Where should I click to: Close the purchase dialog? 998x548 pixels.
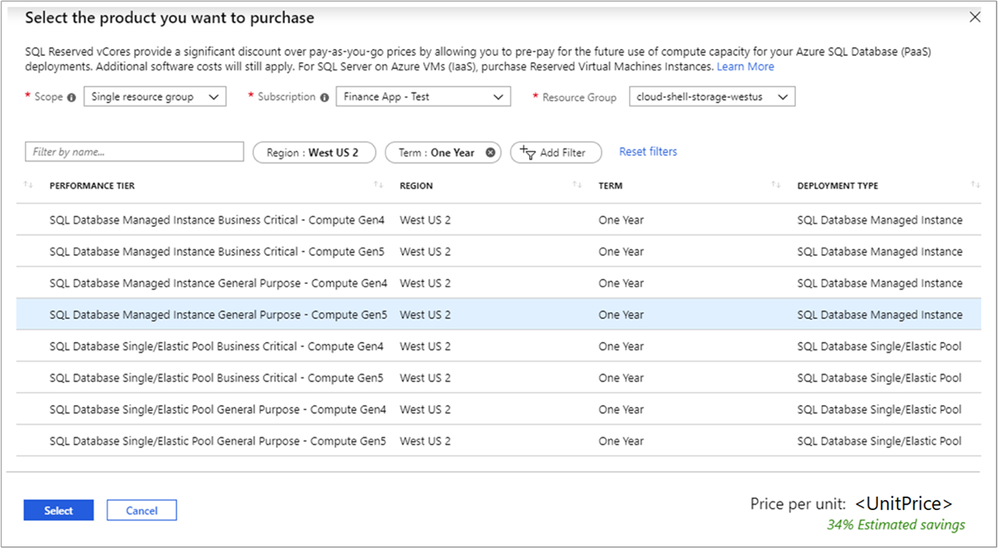pos(975,18)
